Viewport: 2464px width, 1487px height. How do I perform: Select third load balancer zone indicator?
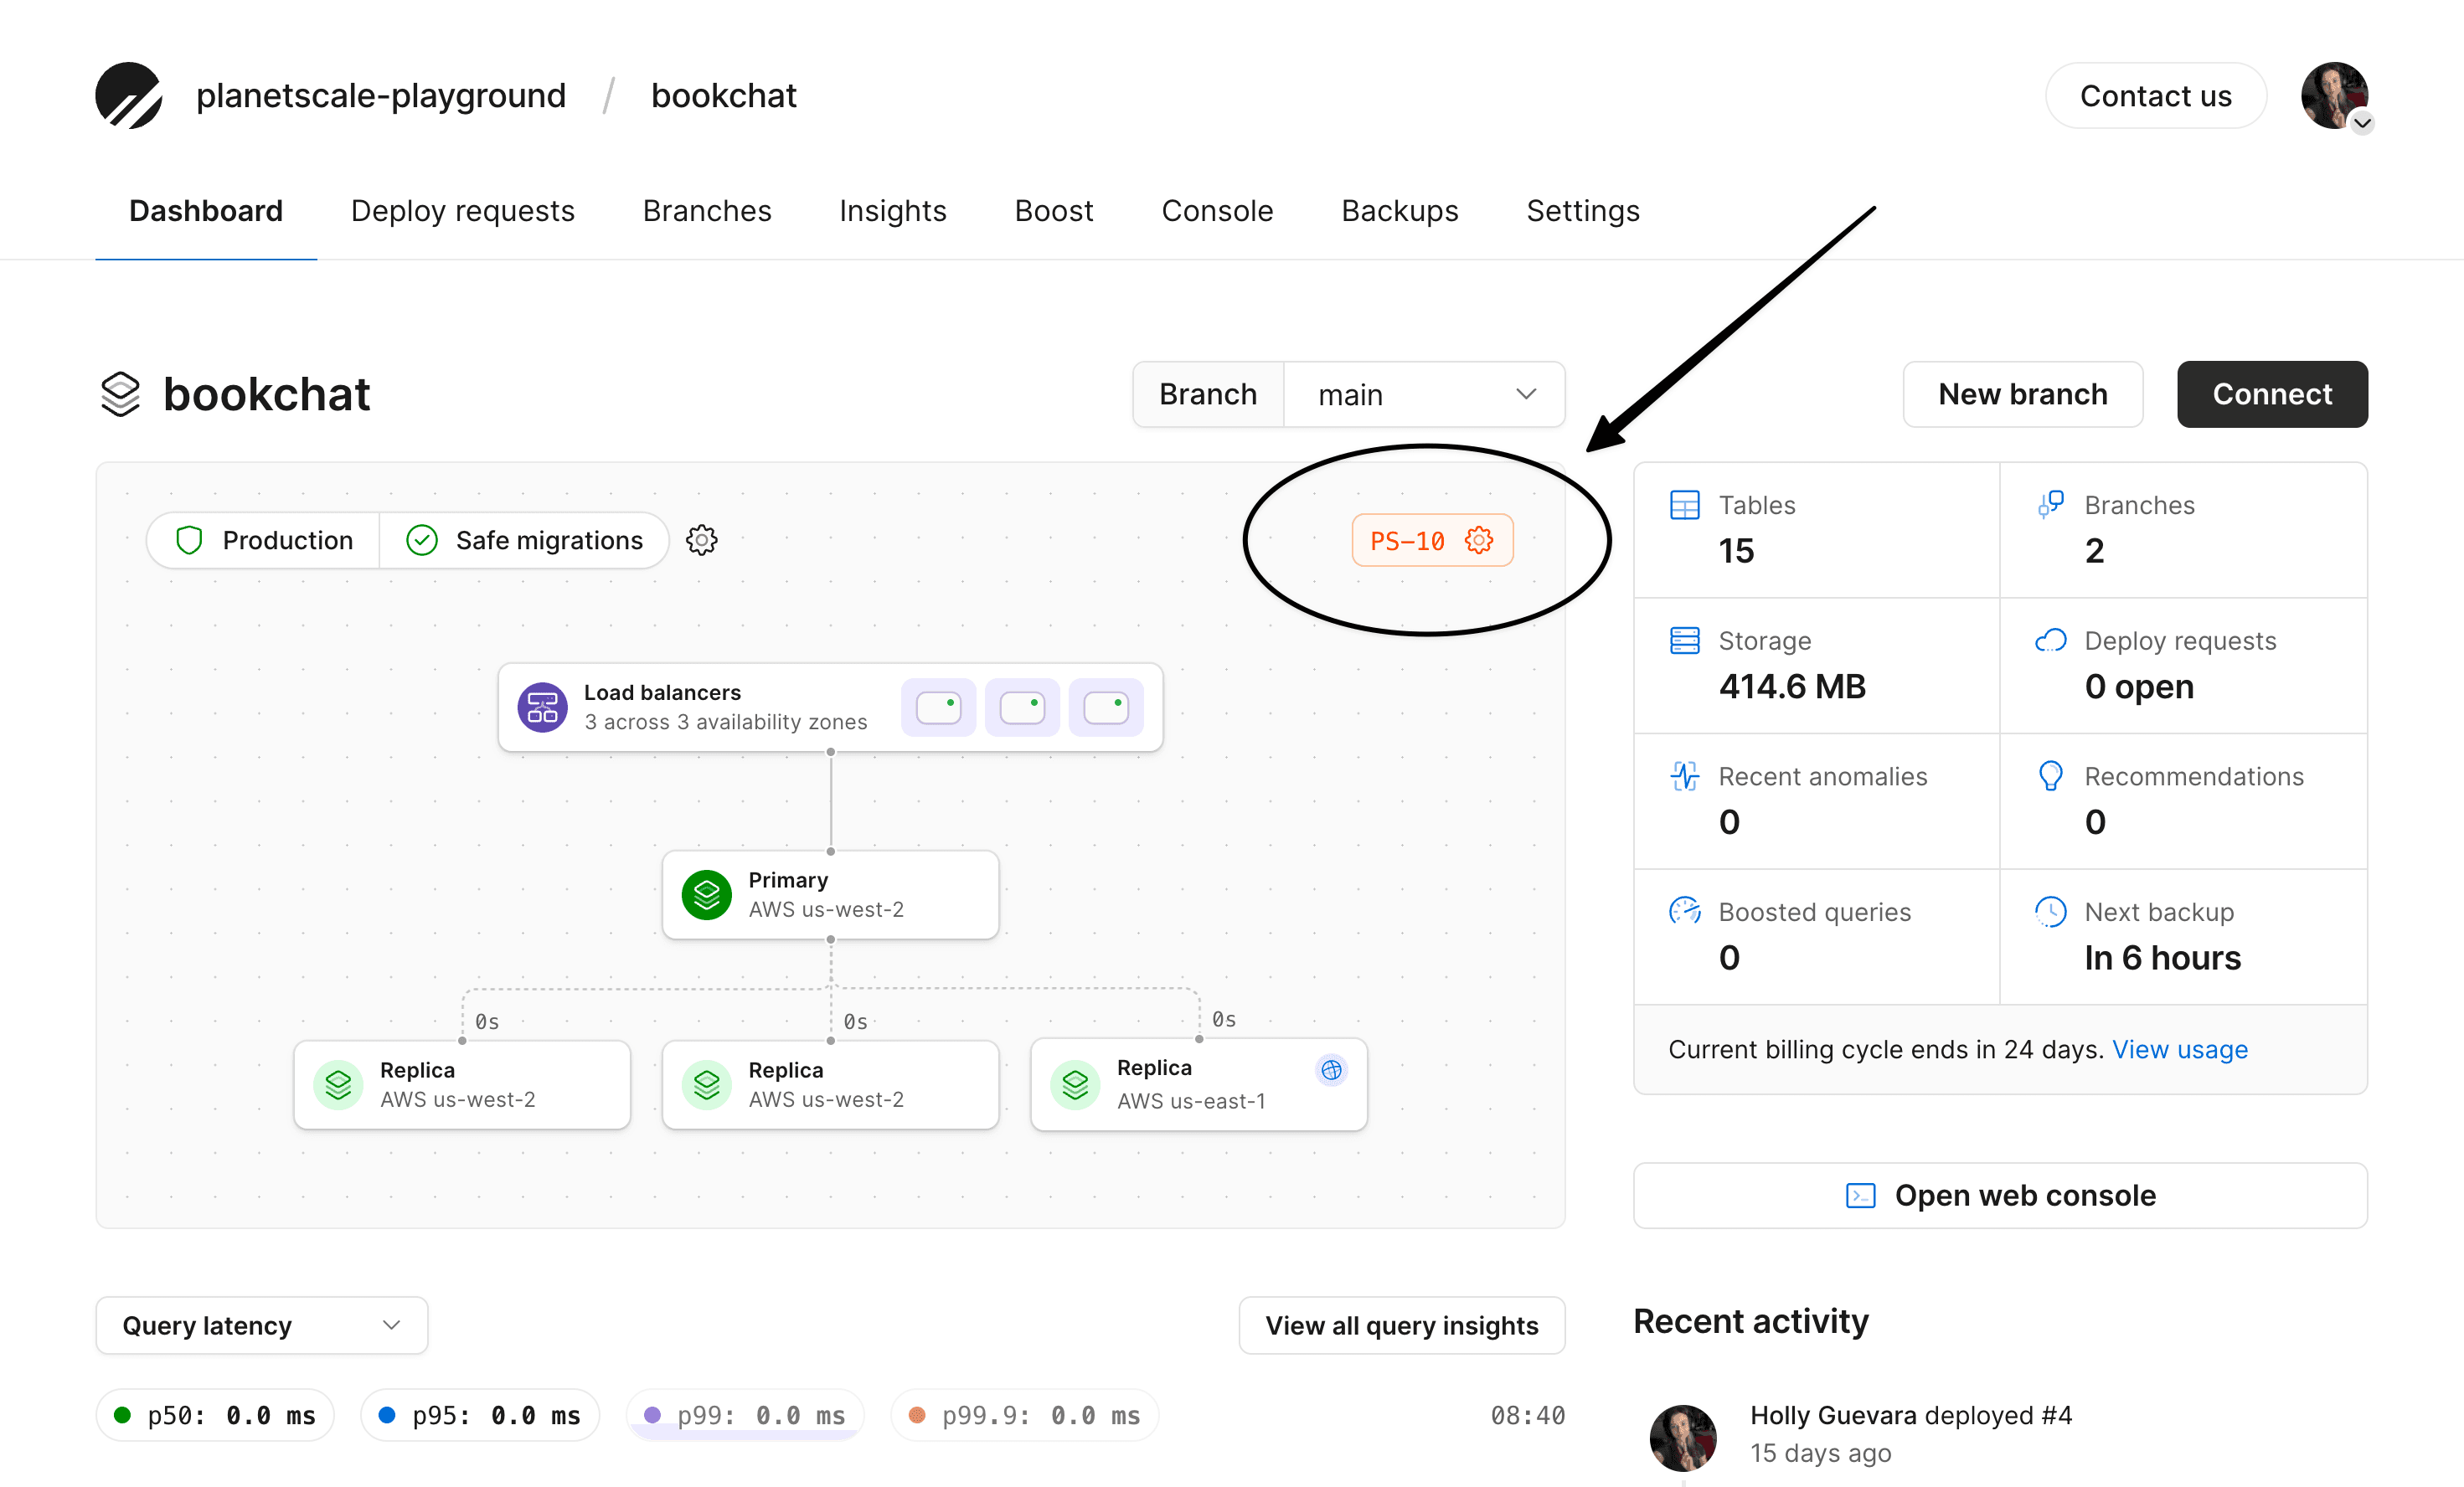(1106, 707)
